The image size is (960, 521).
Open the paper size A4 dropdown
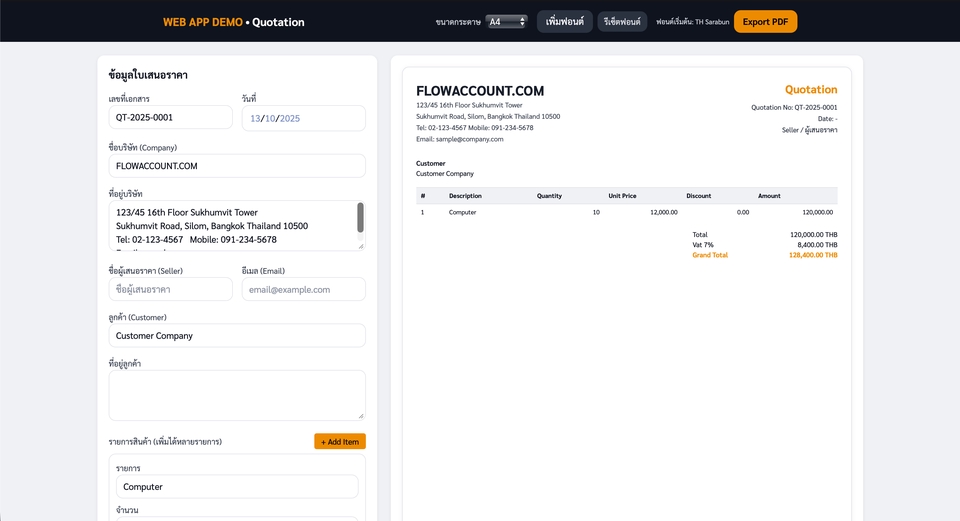point(506,22)
